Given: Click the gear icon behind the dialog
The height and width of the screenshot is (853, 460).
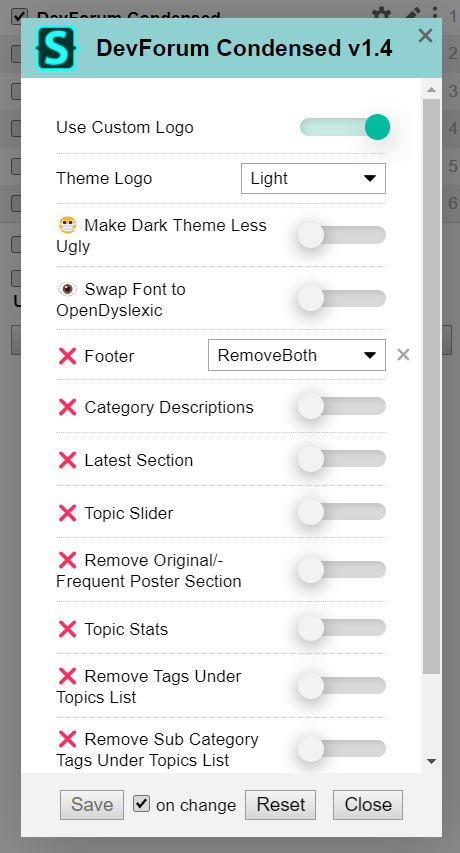Looking at the screenshot, I should [x=381, y=13].
